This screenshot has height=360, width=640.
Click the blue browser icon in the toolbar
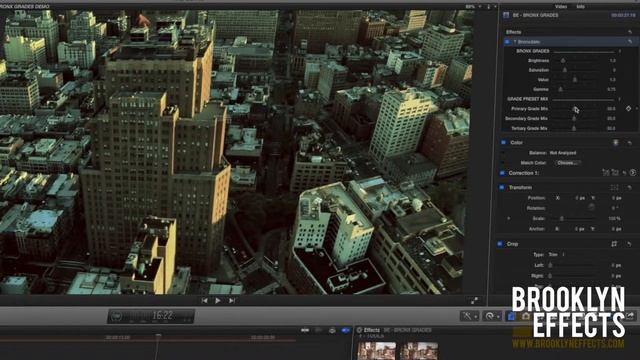pos(511,316)
